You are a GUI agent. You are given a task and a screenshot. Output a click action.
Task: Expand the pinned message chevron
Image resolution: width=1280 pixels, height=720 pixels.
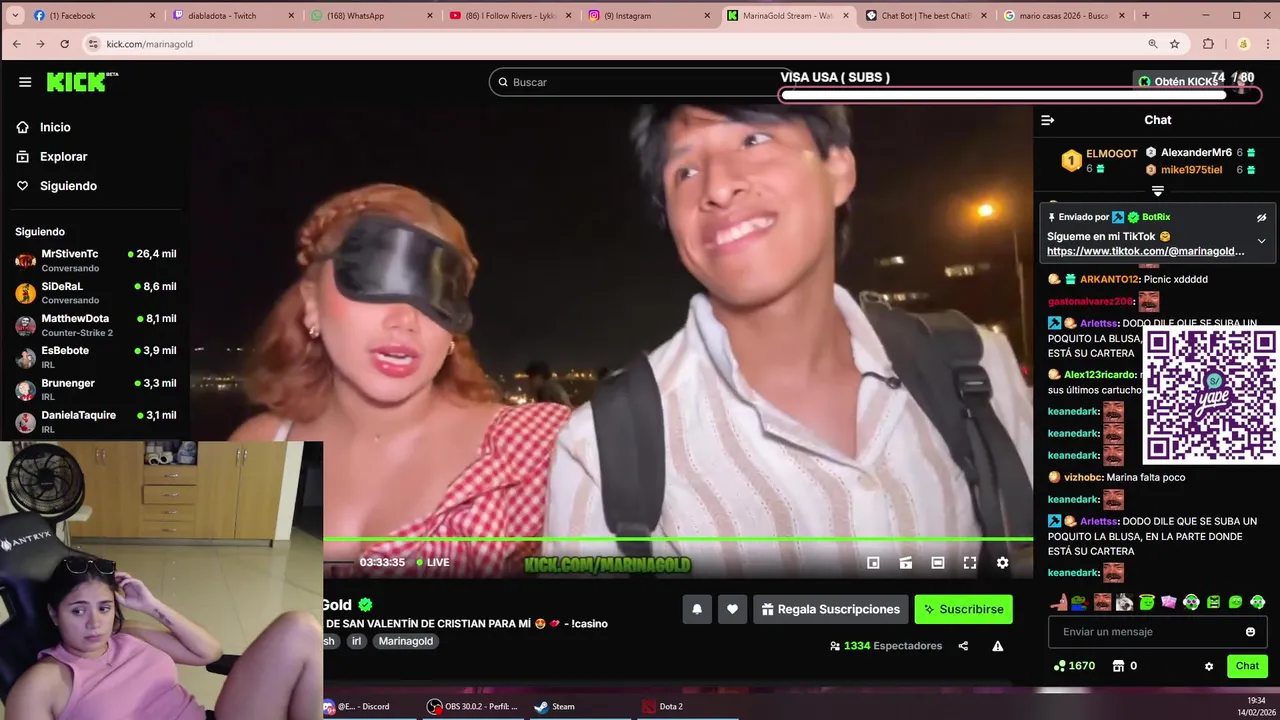(x=1261, y=241)
